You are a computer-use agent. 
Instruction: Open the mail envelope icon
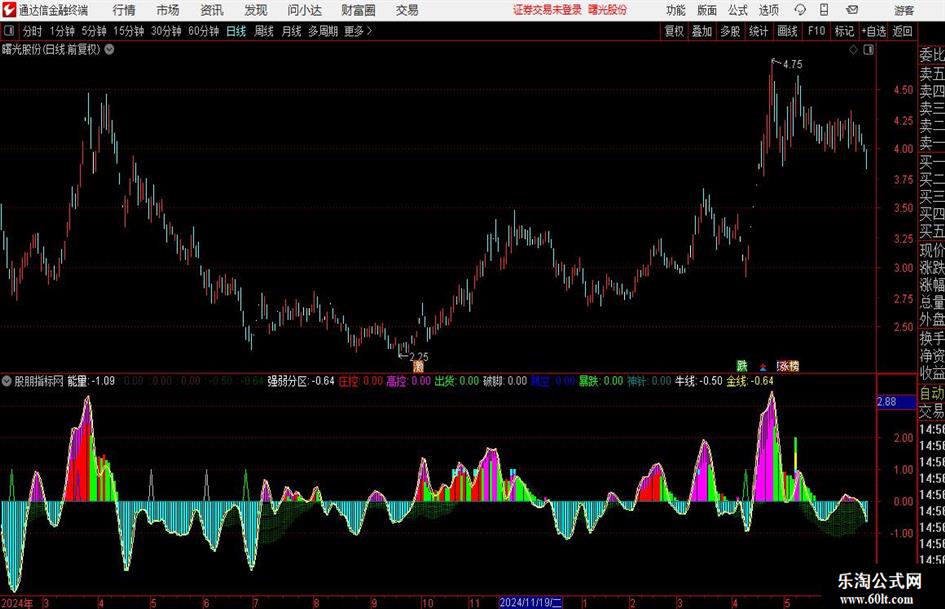click(x=852, y=10)
